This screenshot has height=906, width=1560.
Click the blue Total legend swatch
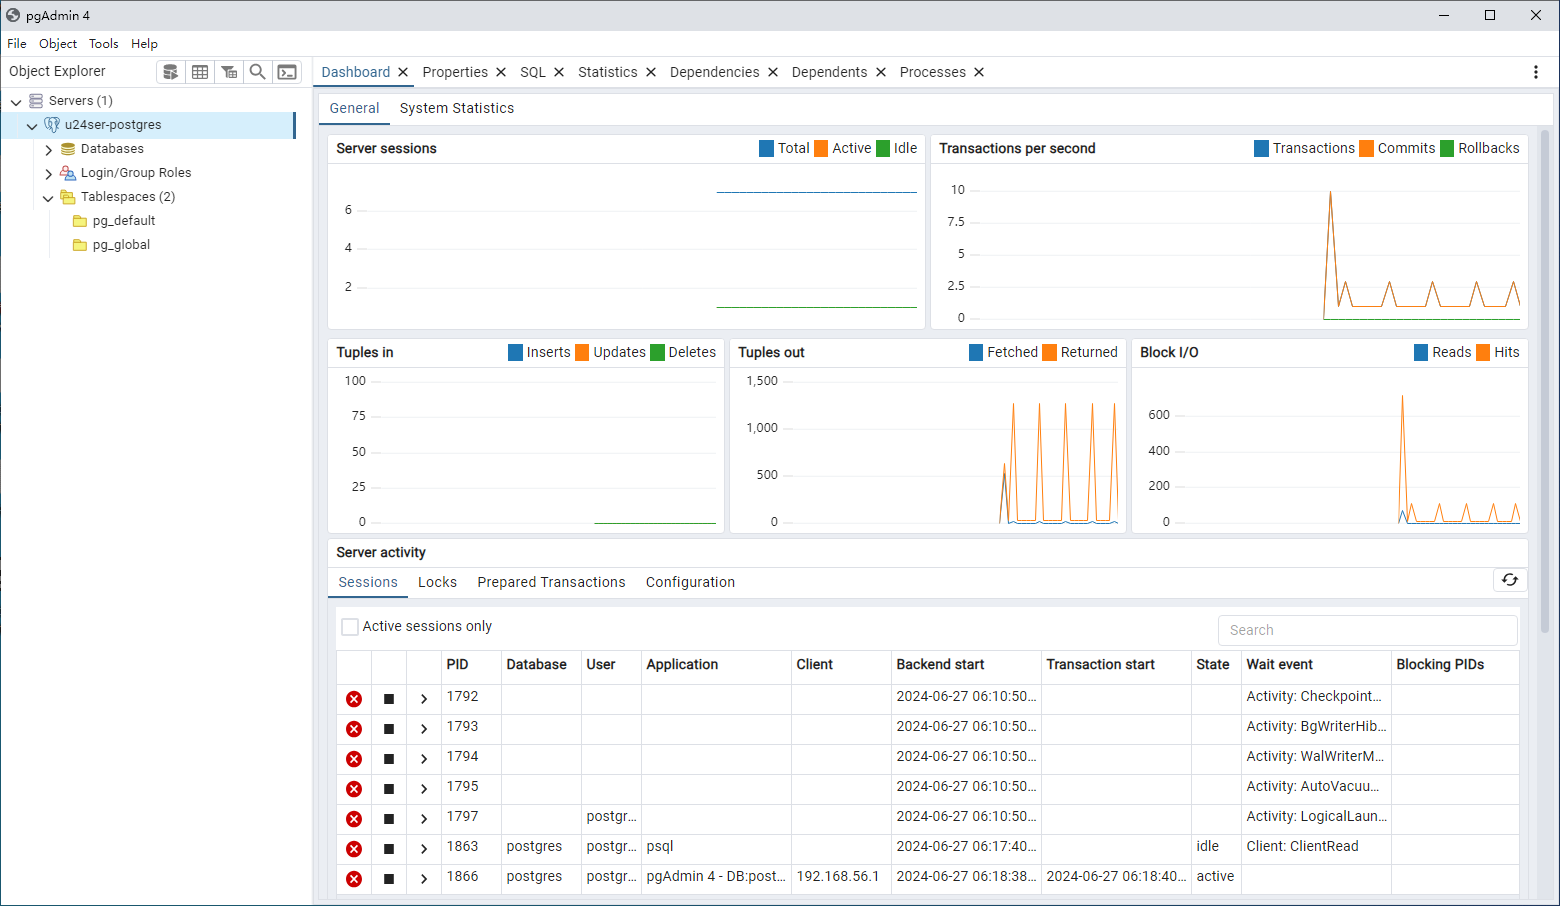(x=767, y=148)
